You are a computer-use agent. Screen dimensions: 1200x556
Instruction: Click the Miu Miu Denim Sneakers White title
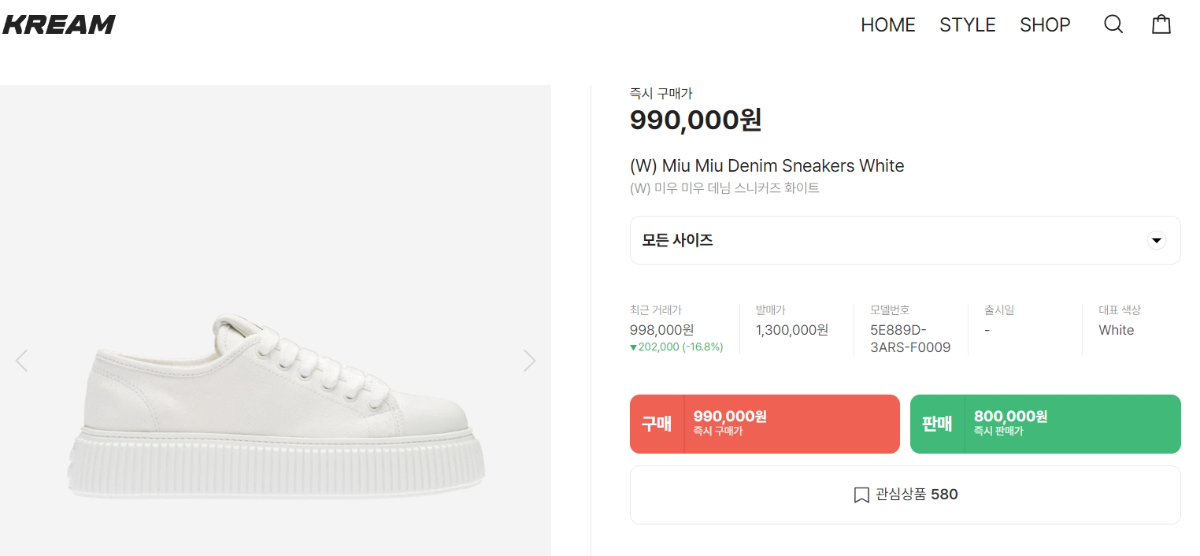(x=766, y=166)
